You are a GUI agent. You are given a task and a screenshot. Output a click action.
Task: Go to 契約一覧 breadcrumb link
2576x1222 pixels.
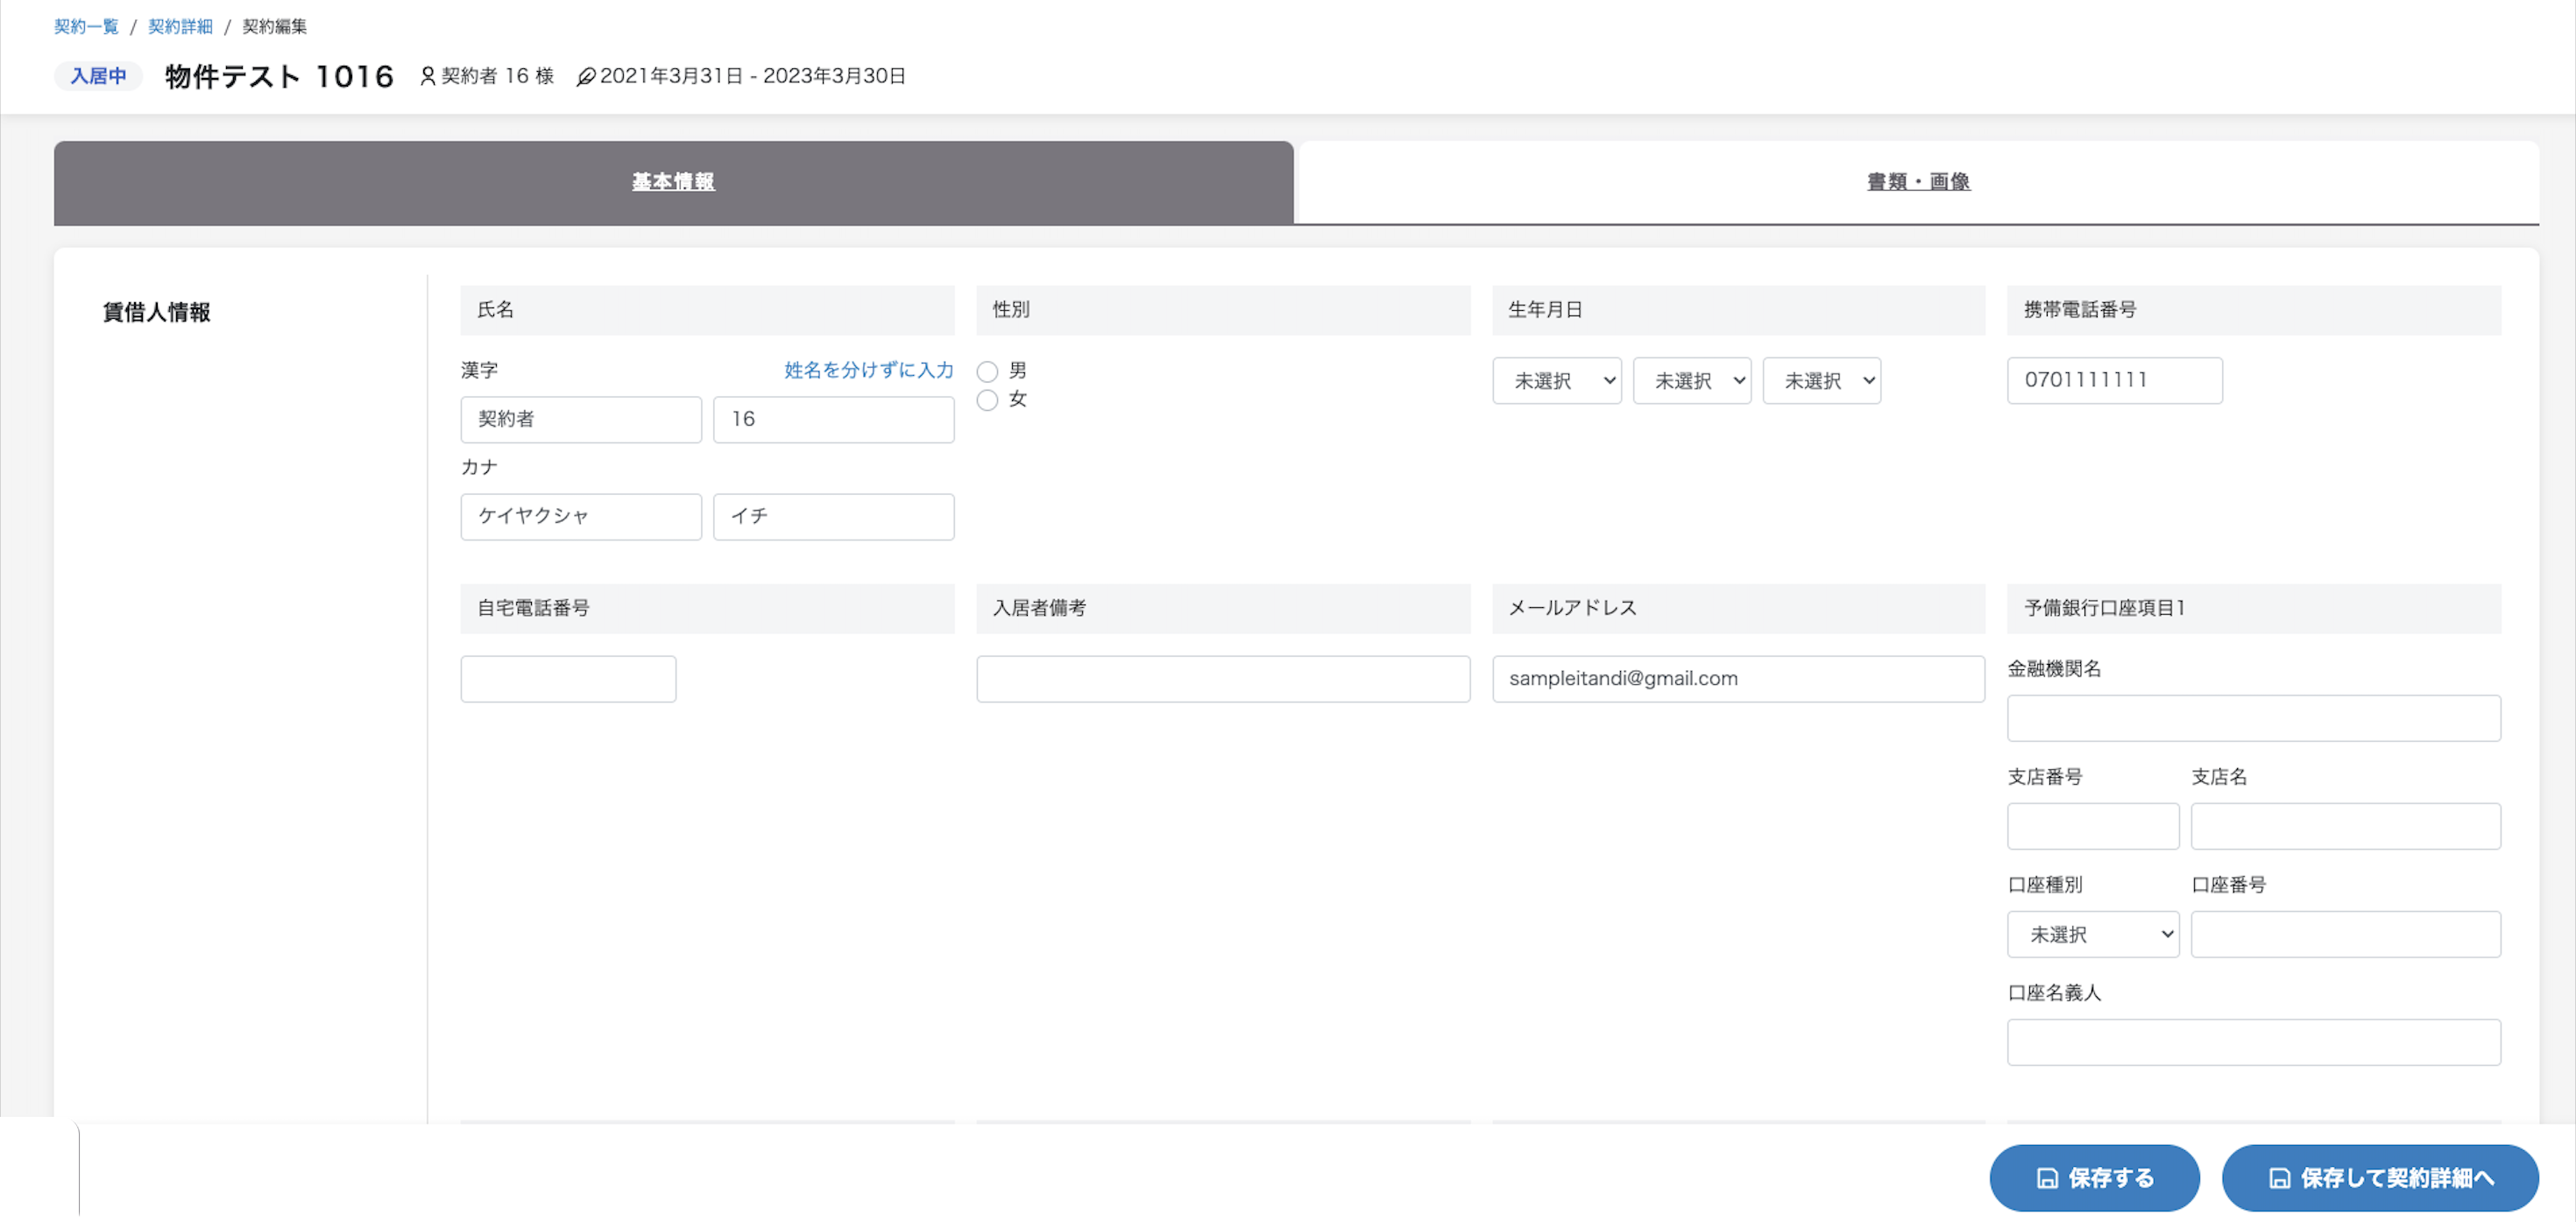86,27
